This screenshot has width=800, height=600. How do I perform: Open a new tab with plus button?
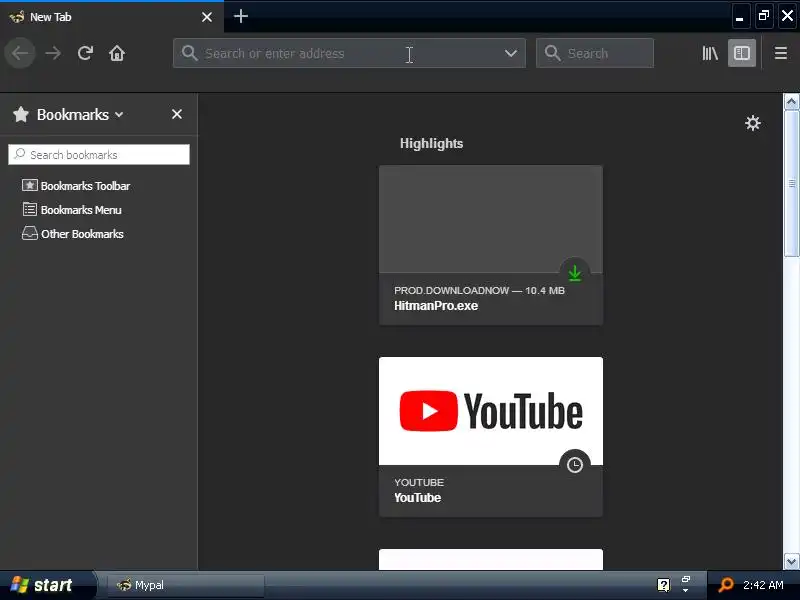241,16
